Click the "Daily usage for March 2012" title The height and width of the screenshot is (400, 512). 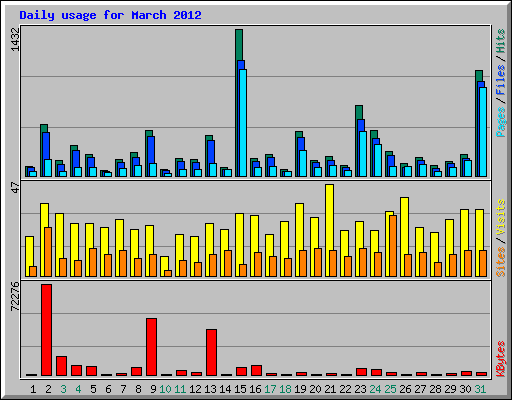tap(110, 16)
